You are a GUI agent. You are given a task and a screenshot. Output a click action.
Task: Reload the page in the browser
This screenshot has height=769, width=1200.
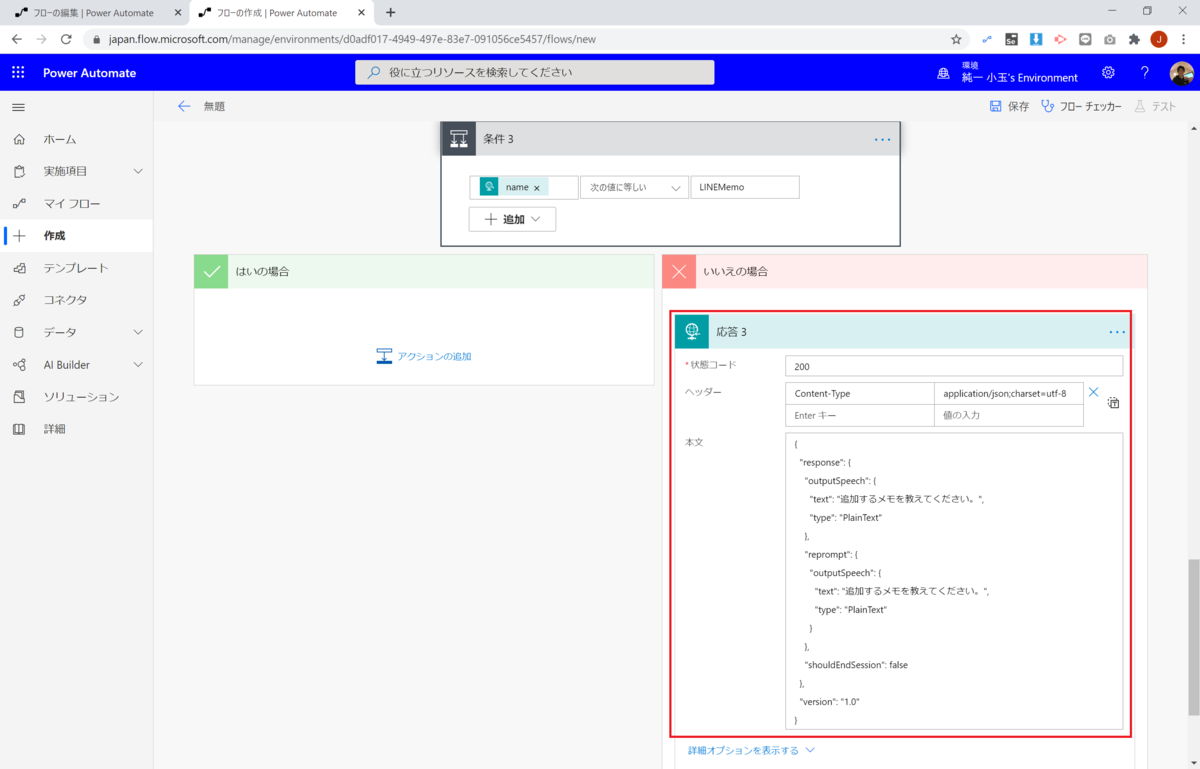pyautogui.click(x=66, y=39)
